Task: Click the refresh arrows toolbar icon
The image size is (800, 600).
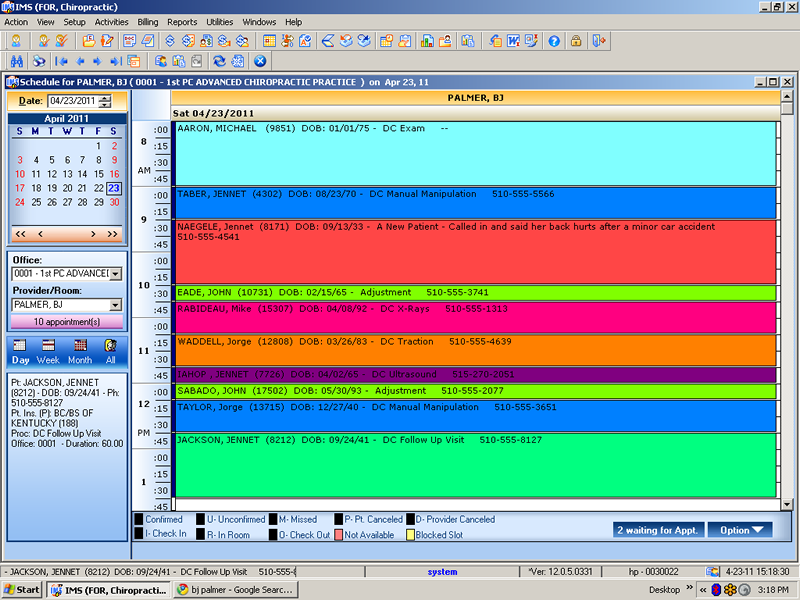Action: click(219, 61)
